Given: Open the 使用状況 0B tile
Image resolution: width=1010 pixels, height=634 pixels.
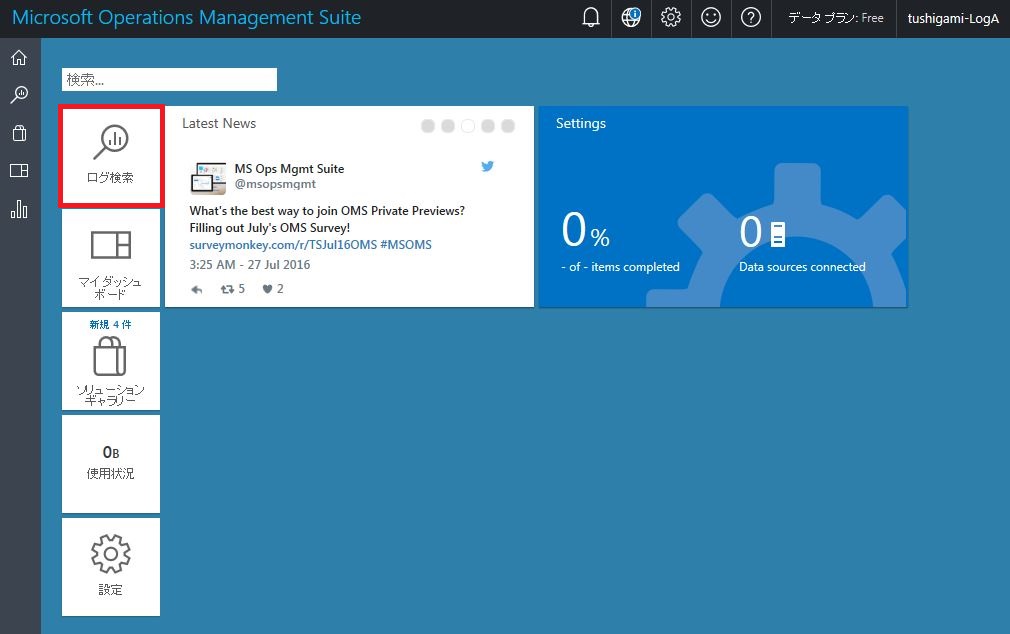Looking at the screenshot, I should pyautogui.click(x=111, y=464).
